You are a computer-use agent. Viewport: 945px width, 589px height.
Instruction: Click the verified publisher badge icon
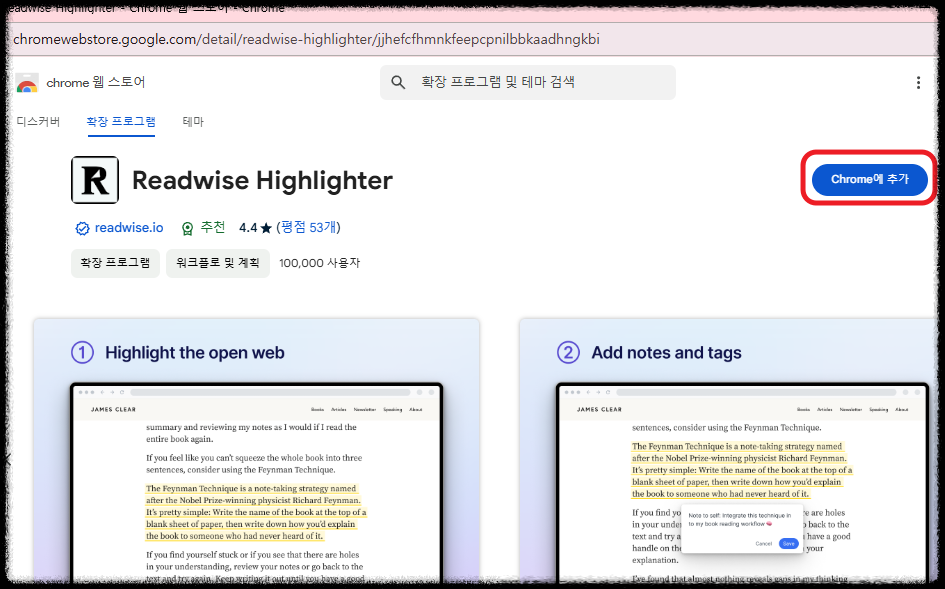pyautogui.click(x=82, y=228)
